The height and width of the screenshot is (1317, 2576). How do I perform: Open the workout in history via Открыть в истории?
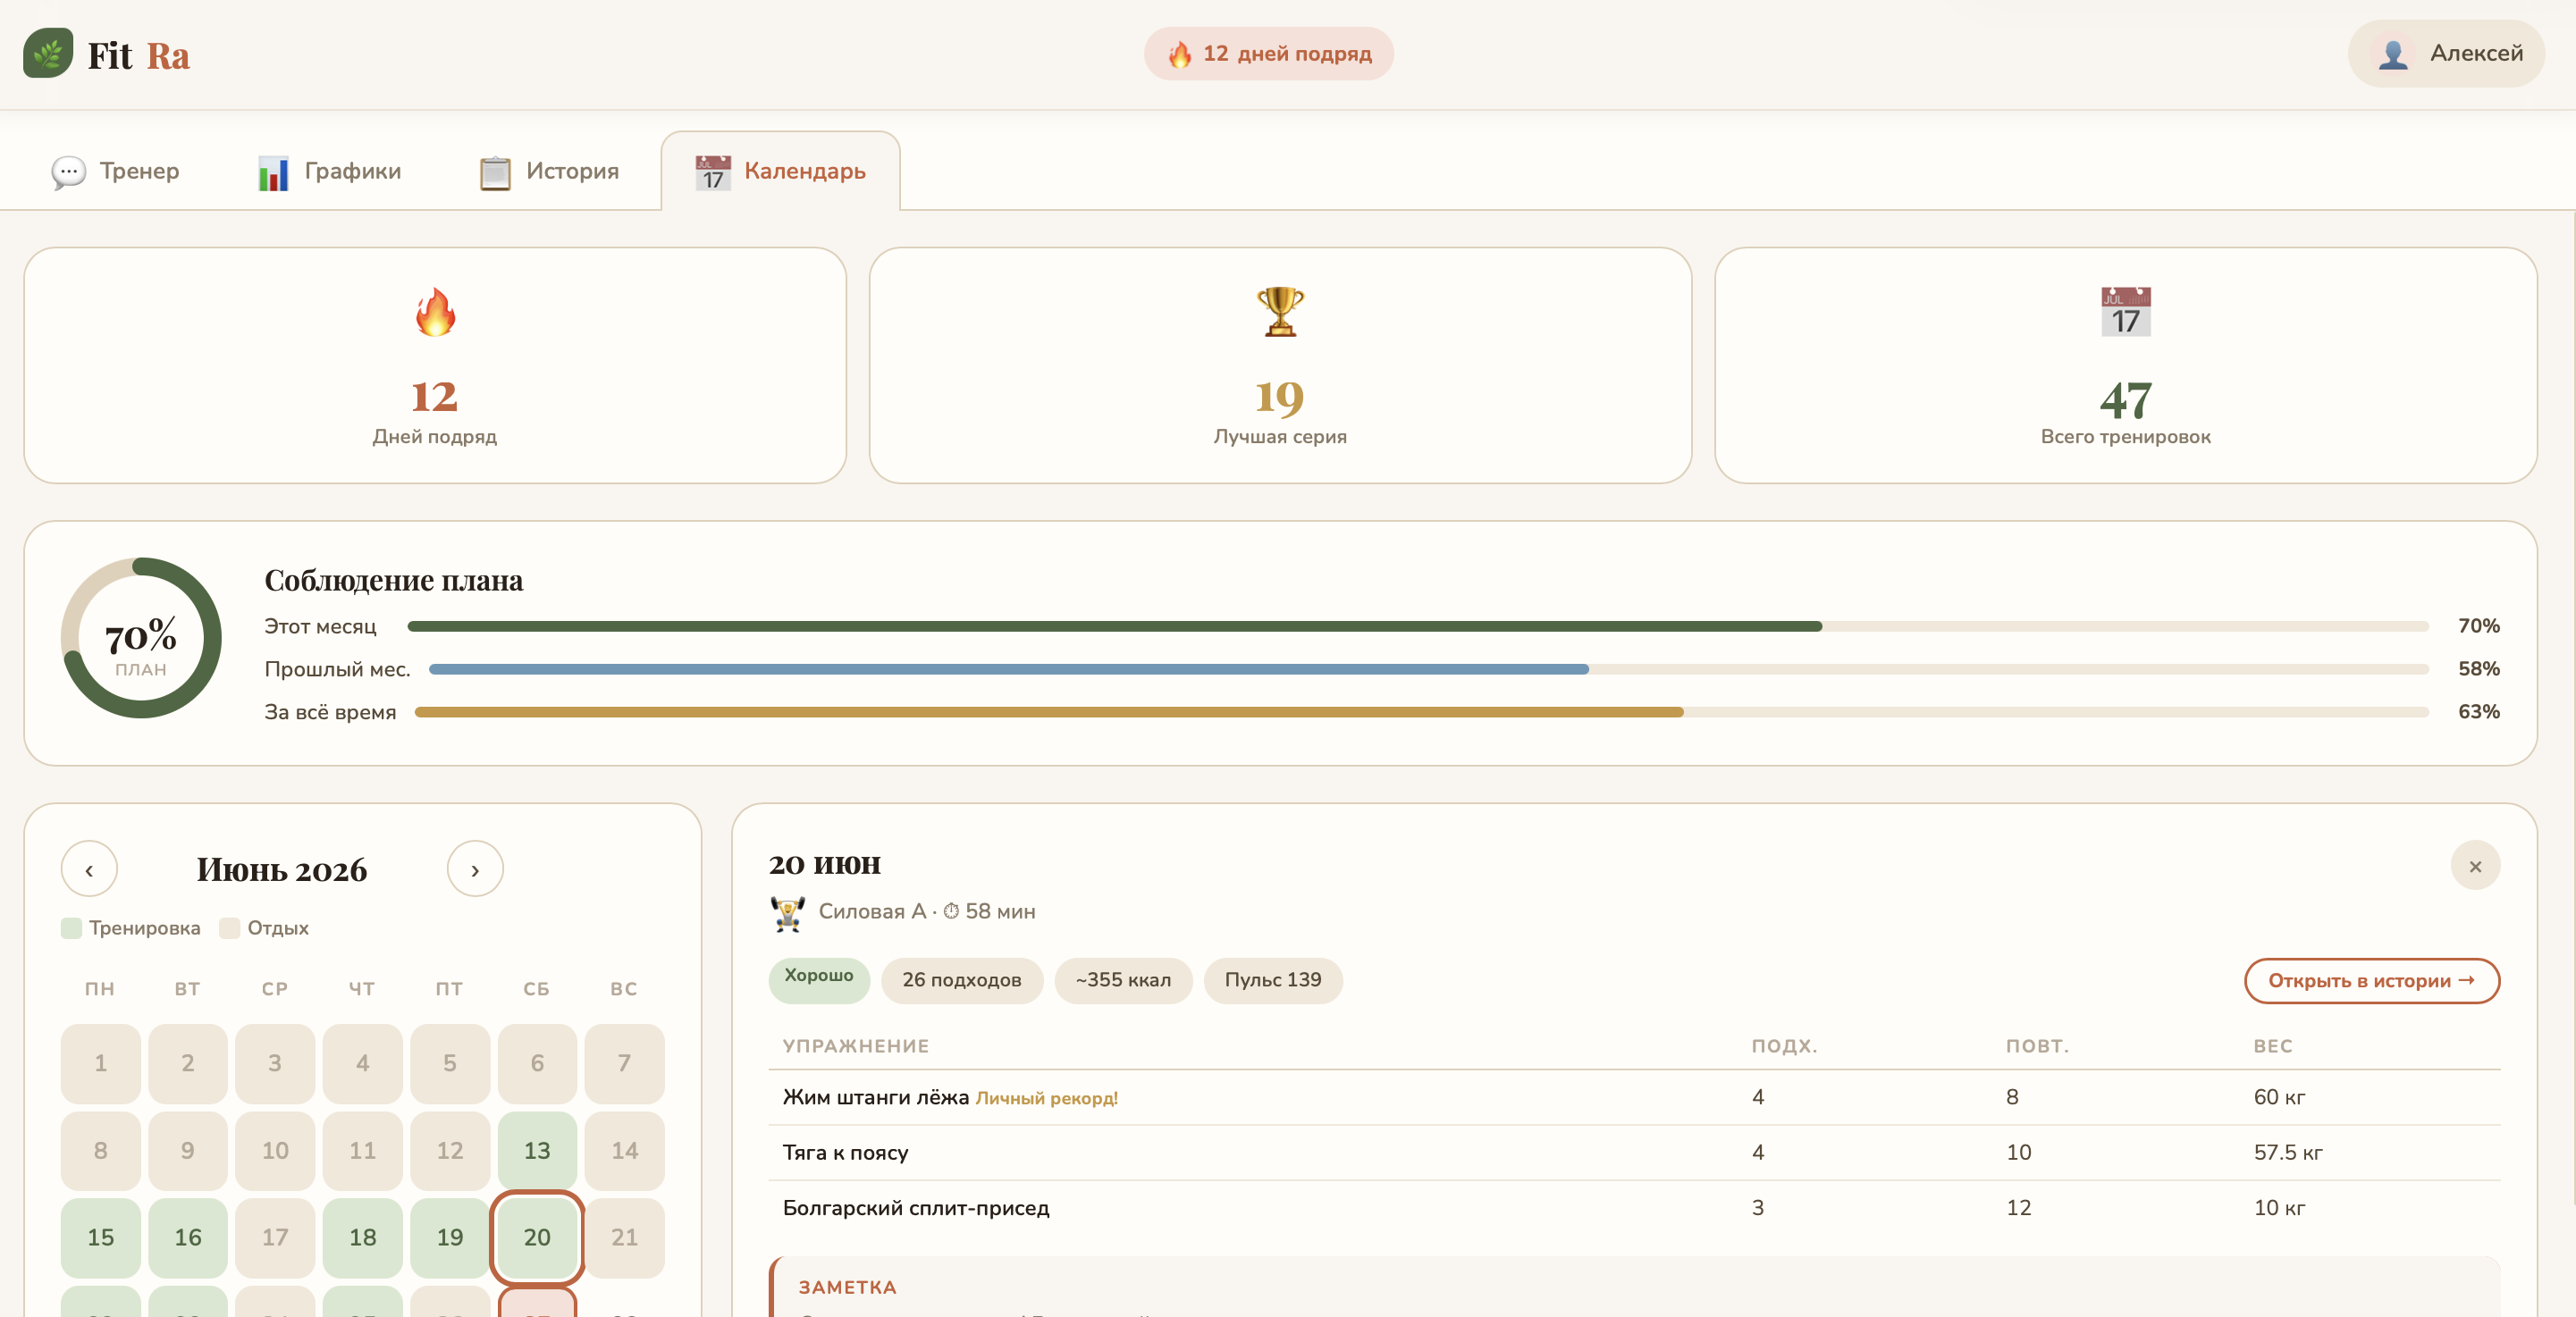2372,981
